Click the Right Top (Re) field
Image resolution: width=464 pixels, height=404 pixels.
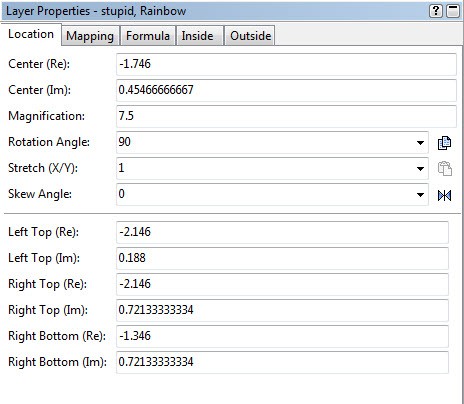point(282,284)
